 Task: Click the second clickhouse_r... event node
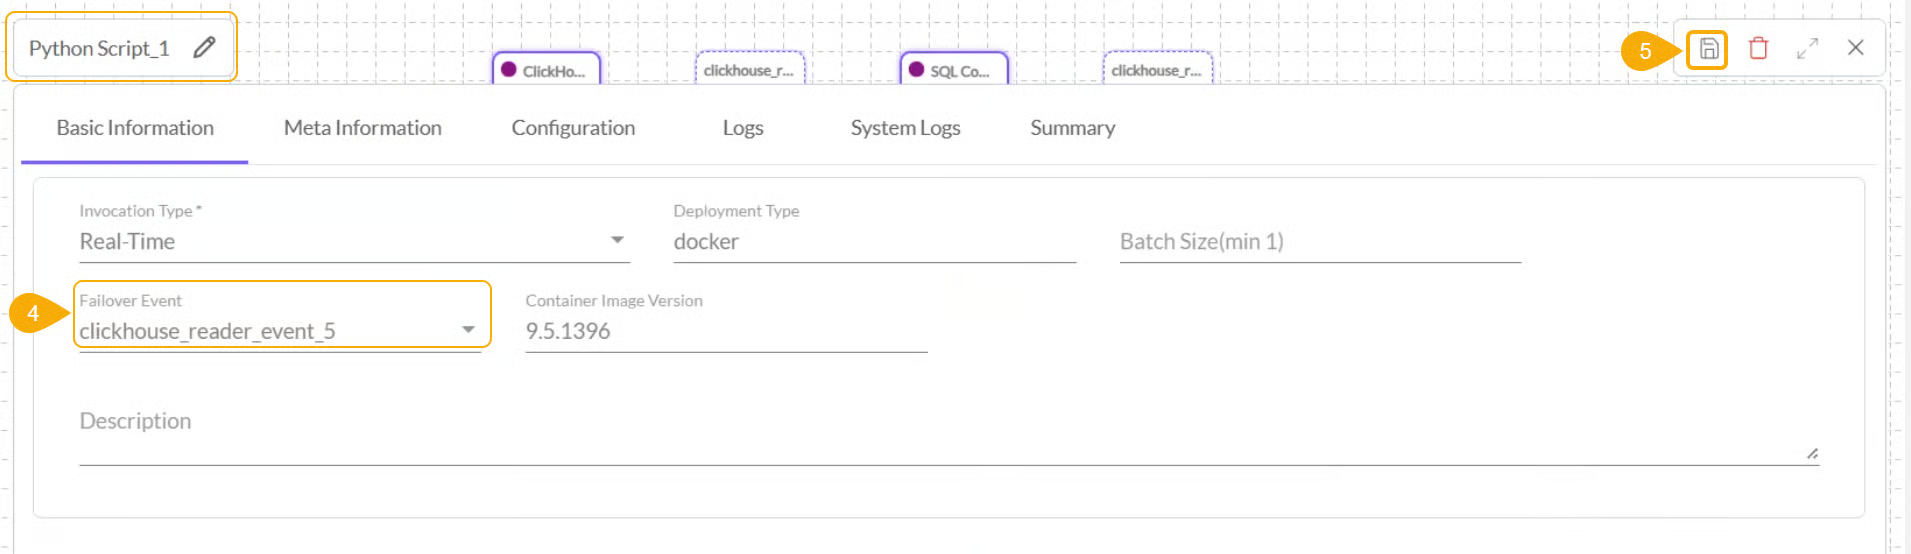[1158, 70]
